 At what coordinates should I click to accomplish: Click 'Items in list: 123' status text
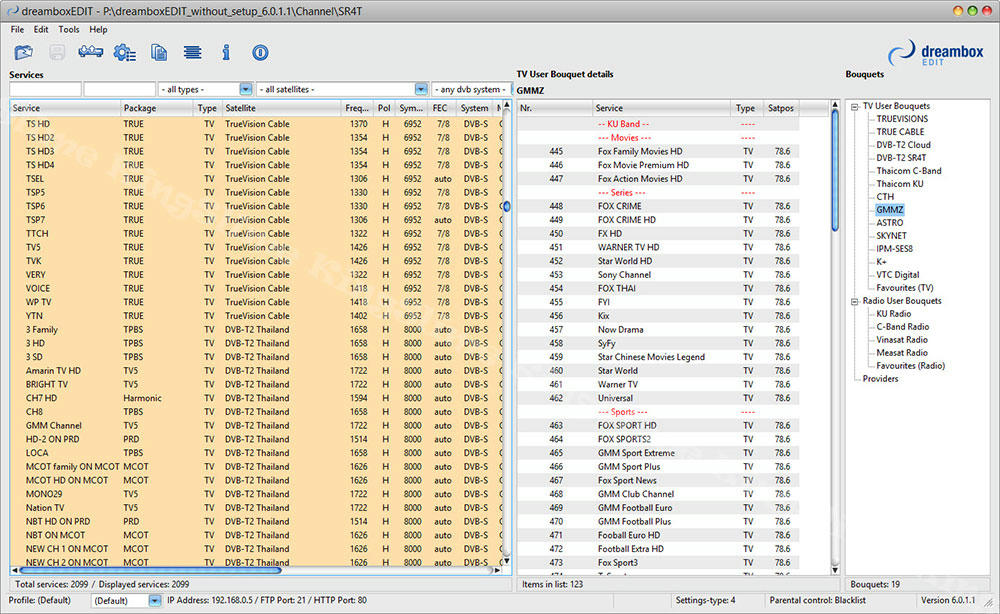552,584
